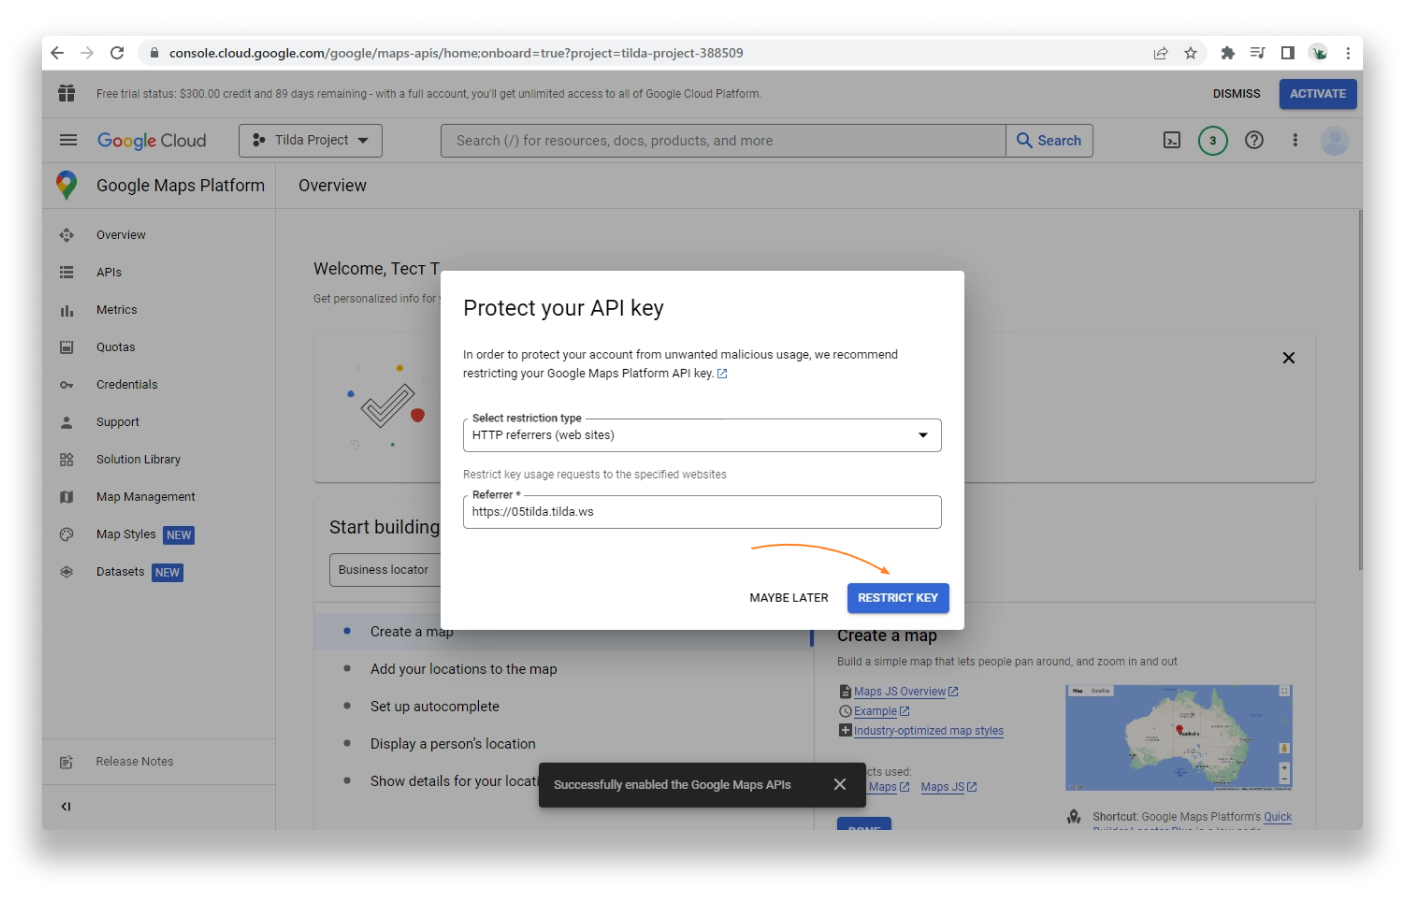Open Chrome side panel icon

coord(1287,53)
